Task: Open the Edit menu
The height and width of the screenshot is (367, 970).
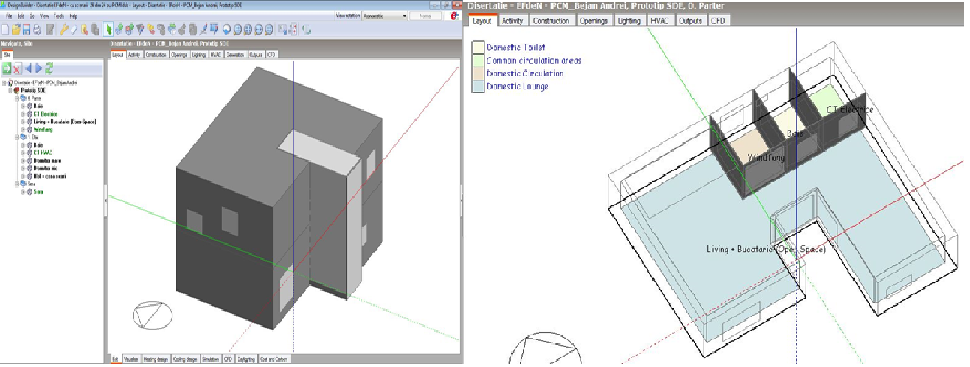Action: (20, 16)
